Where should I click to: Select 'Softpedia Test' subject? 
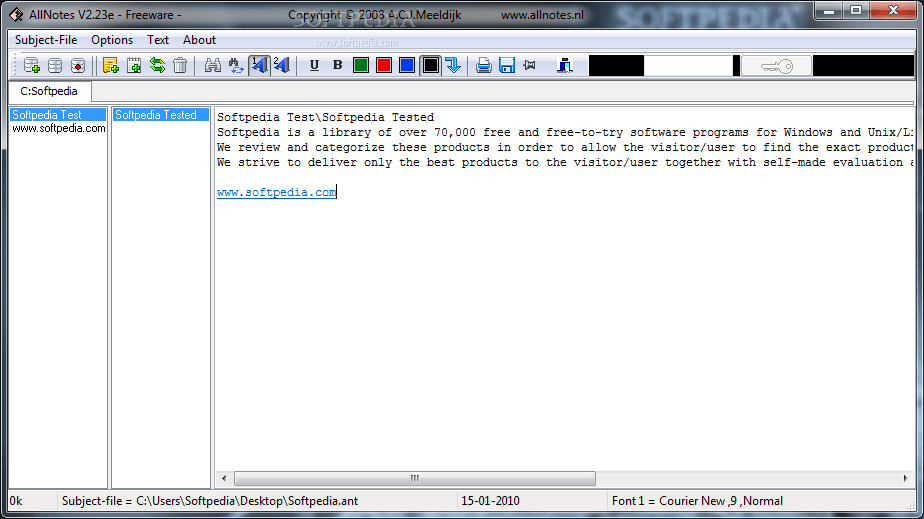58,115
